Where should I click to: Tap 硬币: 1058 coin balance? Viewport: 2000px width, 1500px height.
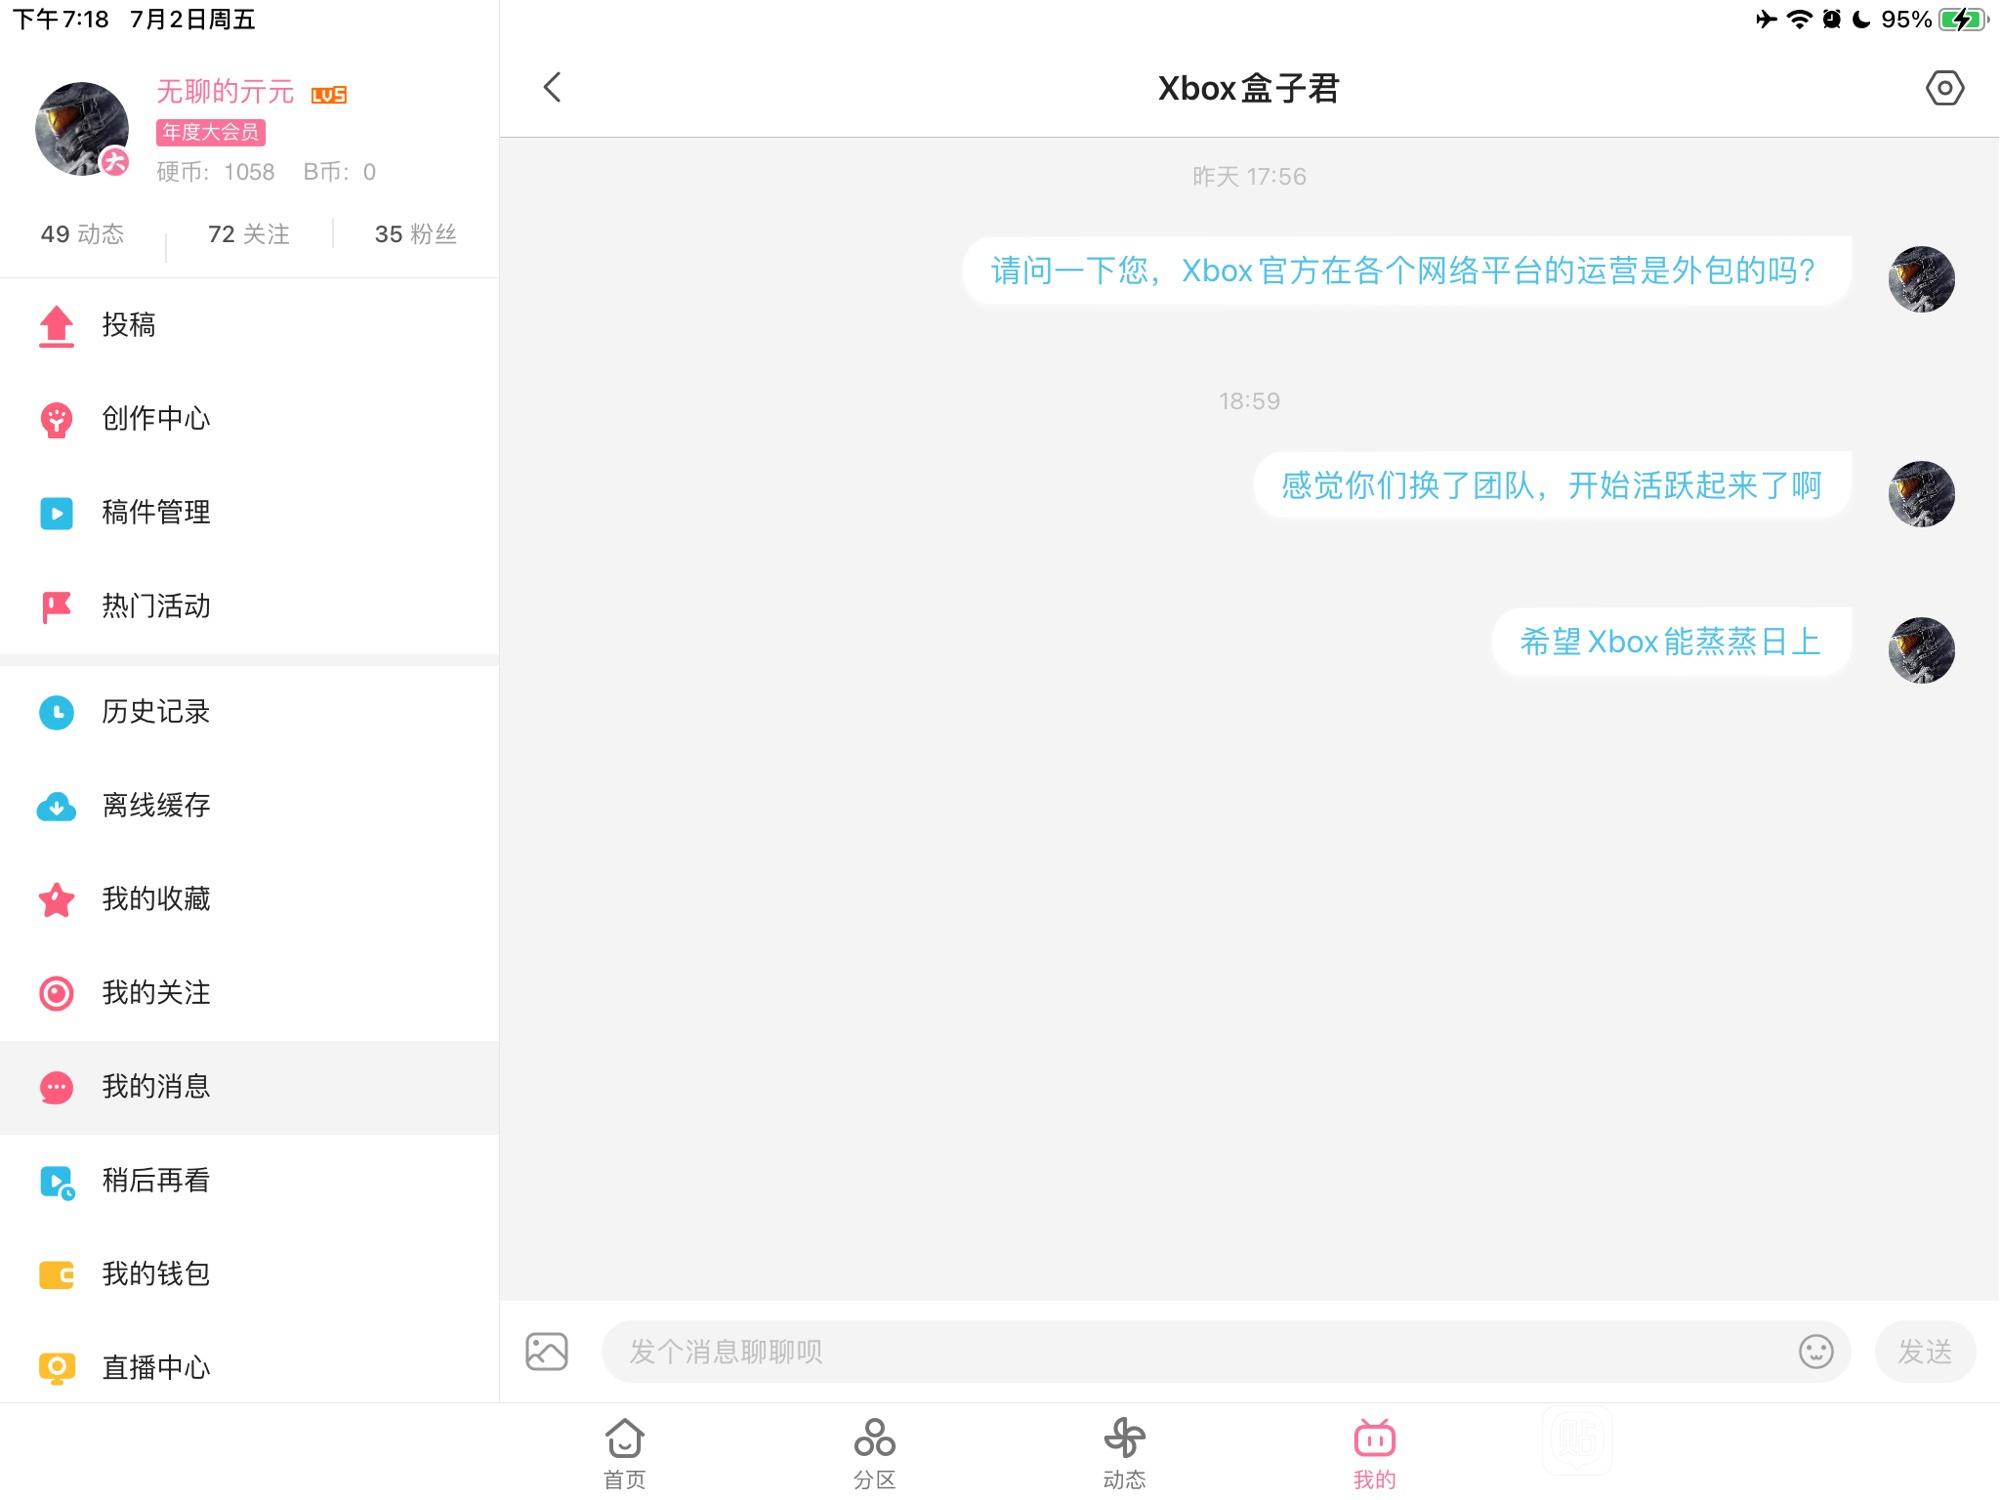tap(215, 172)
